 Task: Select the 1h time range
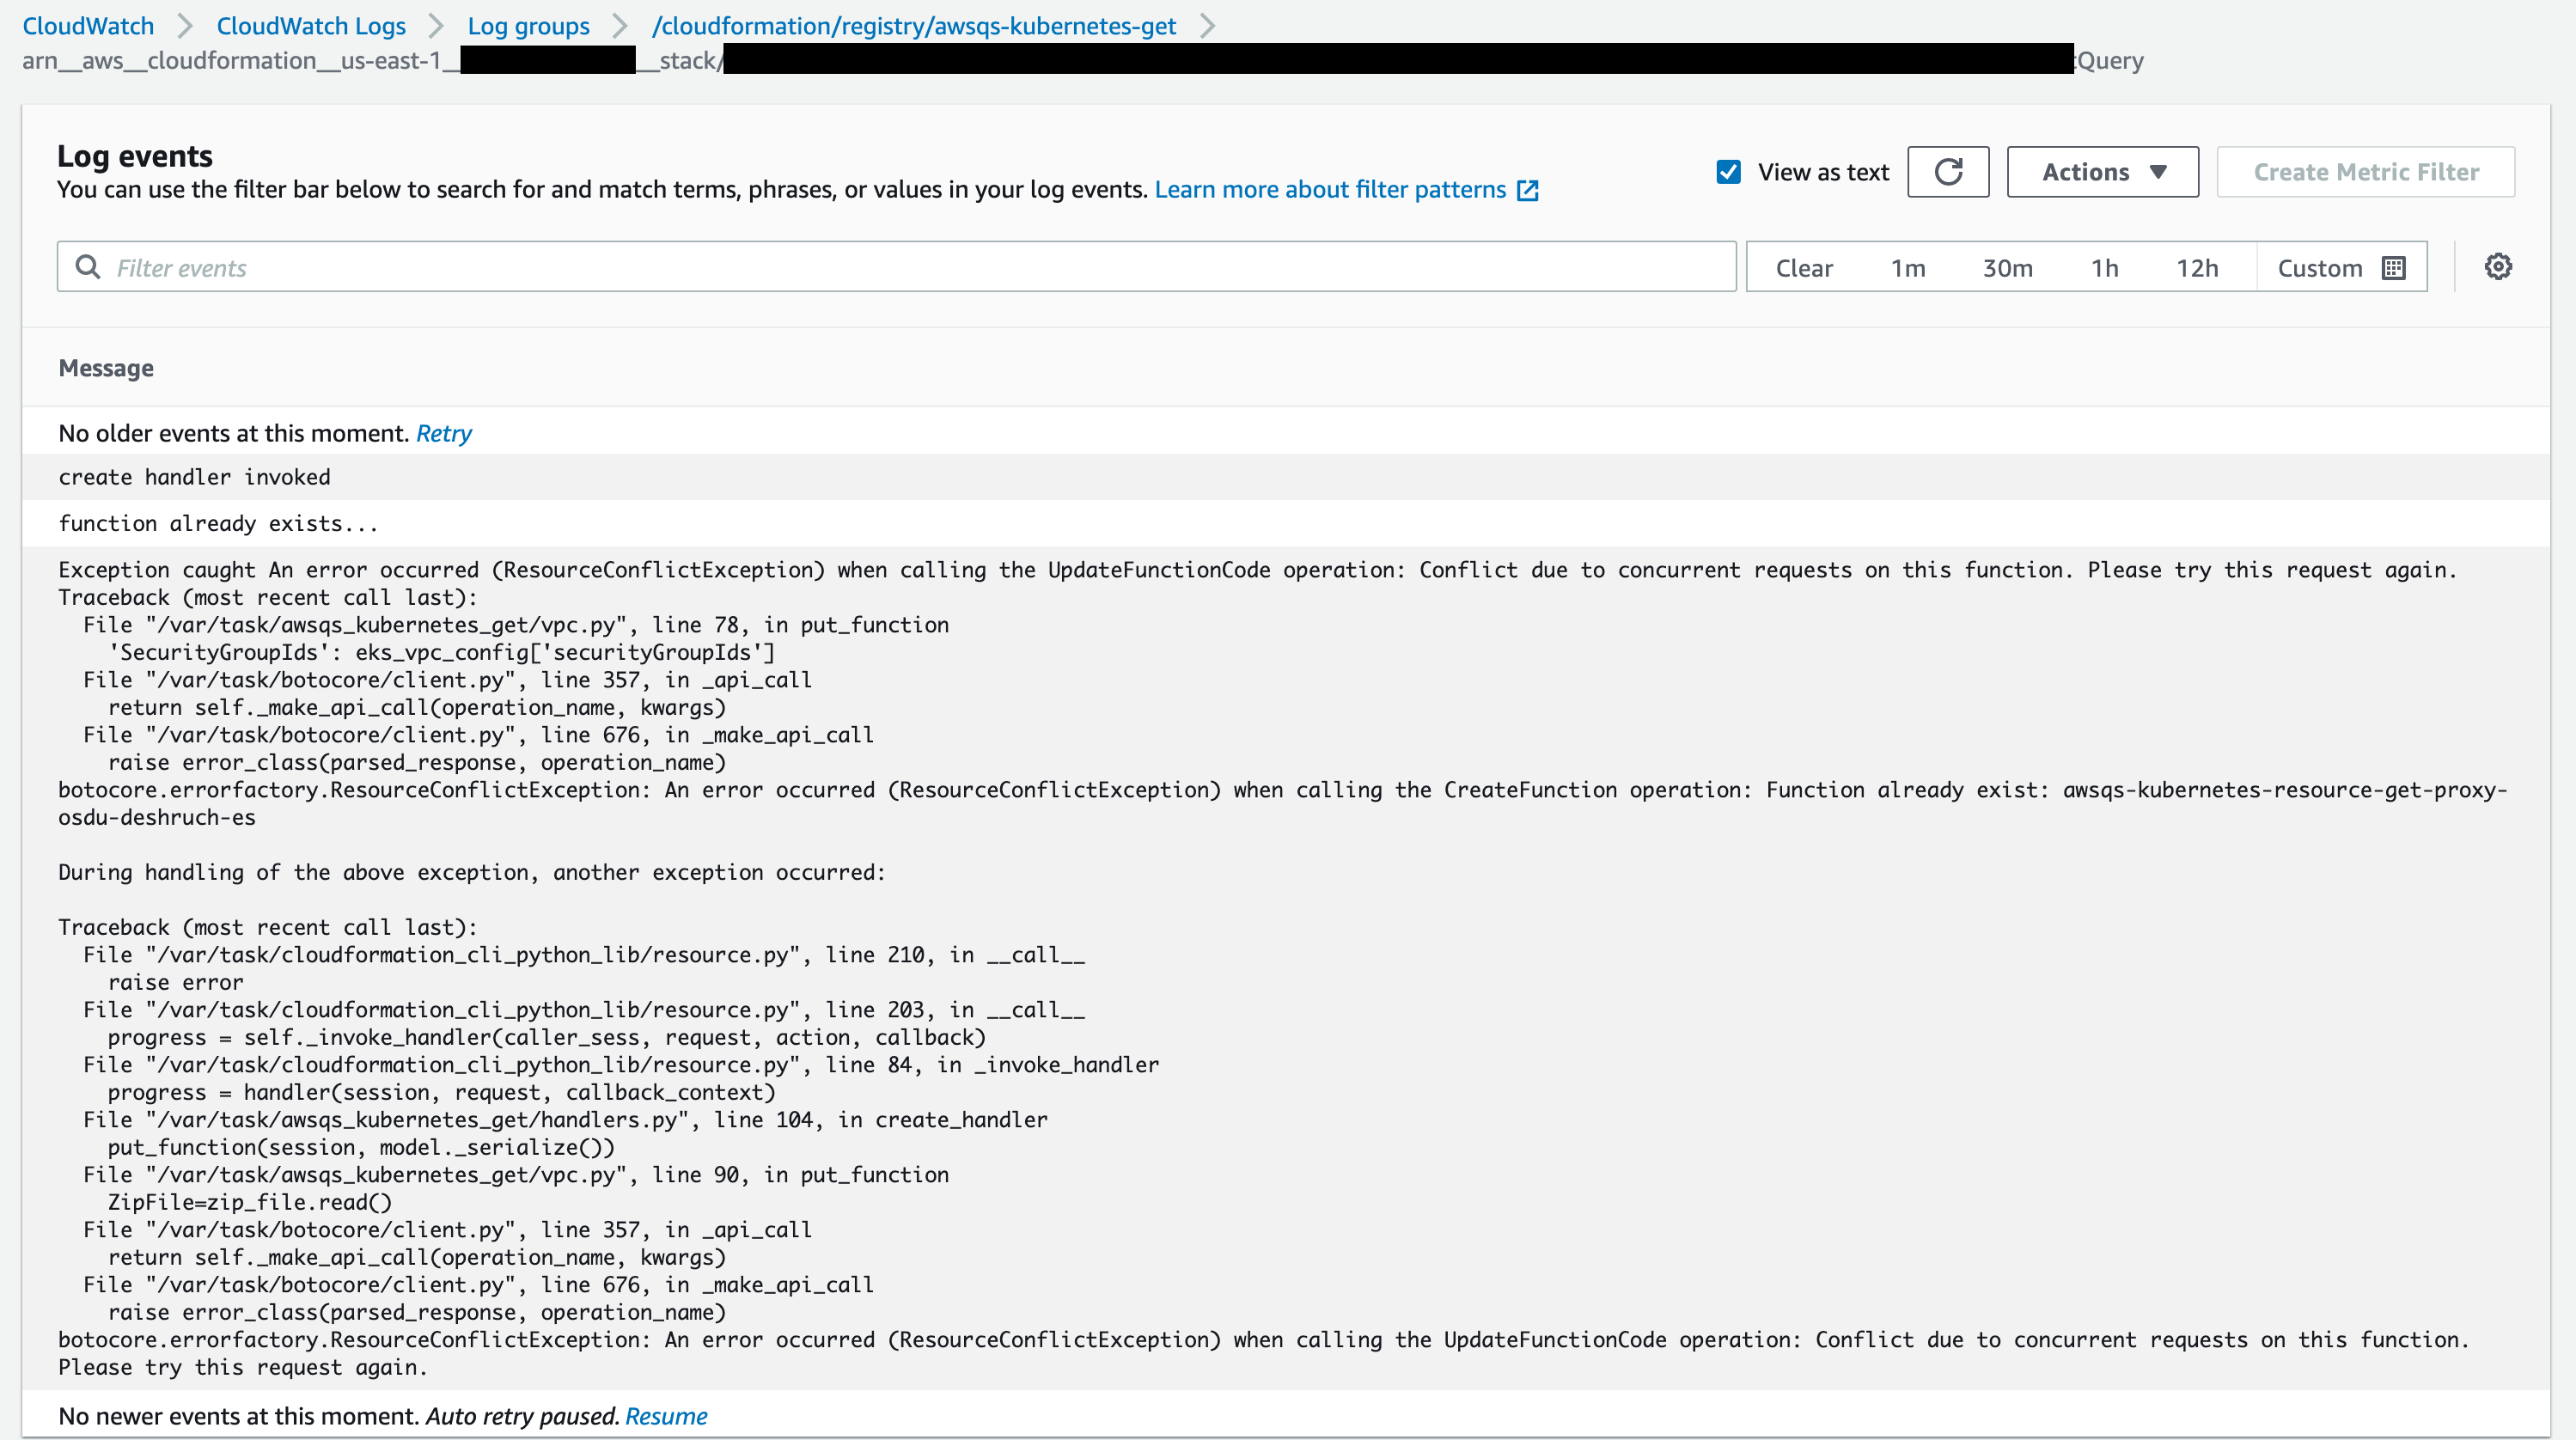click(x=2104, y=268)
